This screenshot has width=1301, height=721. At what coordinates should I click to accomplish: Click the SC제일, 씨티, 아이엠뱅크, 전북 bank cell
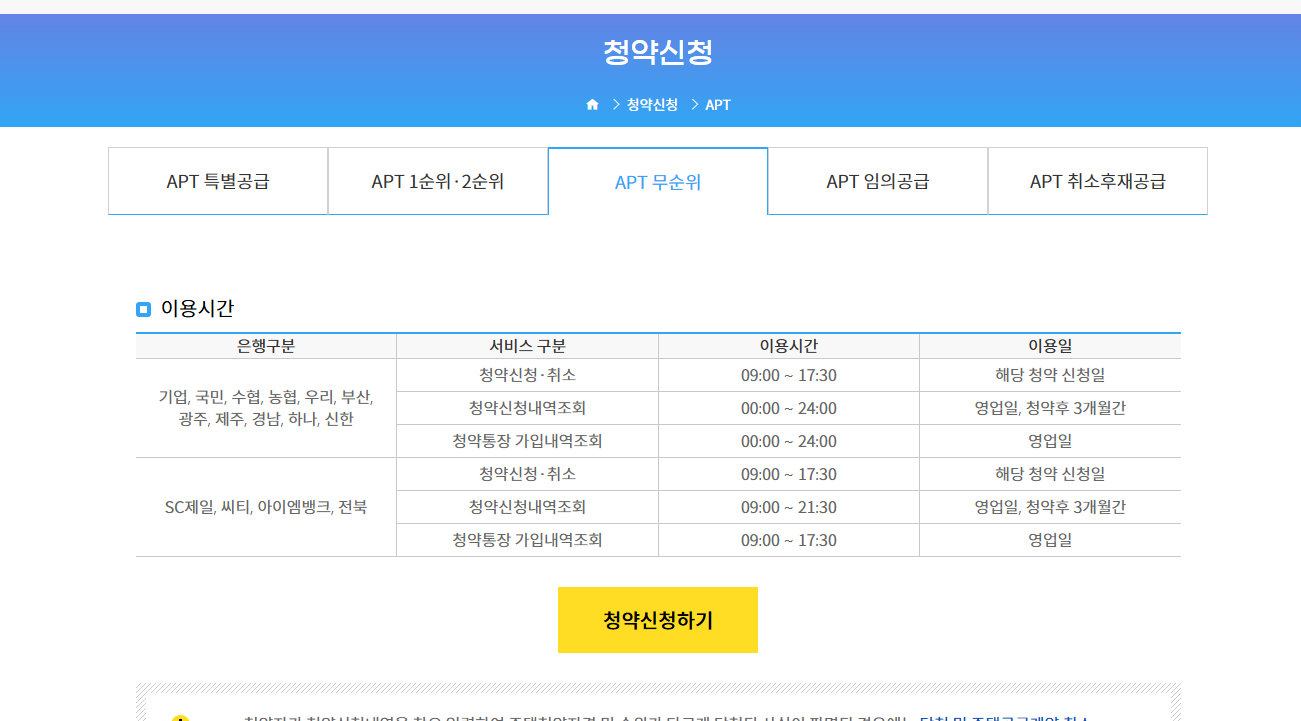click(265, 507)
